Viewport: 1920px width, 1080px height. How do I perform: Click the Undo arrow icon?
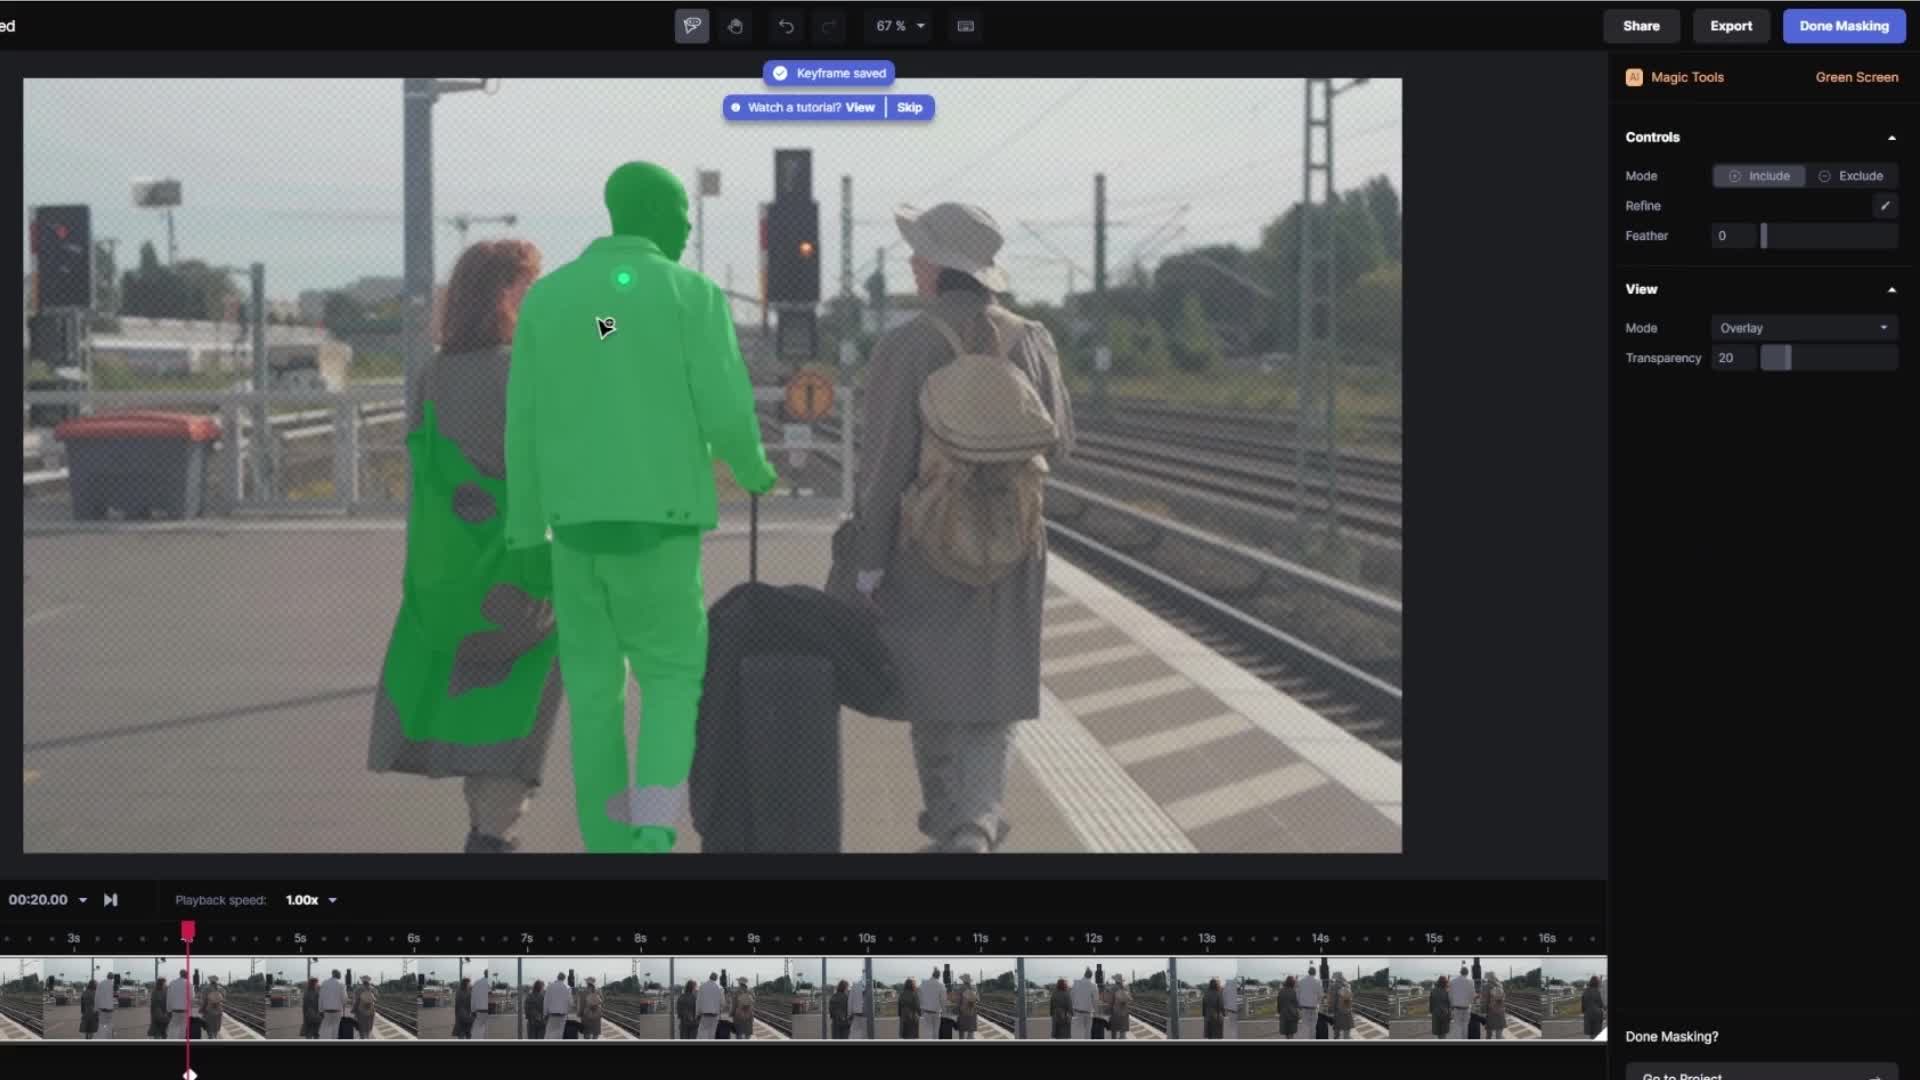pos(787,26)
